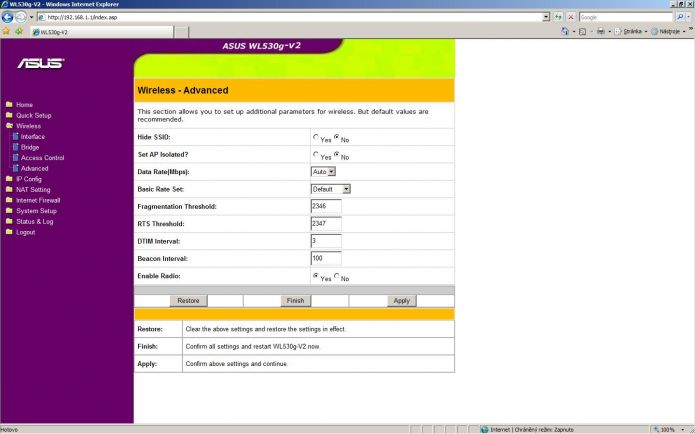The width and height of the screenshot is (695, 434).
Task: Collapse the Wireless sidebar folder
Action: (x=28, y=126)
